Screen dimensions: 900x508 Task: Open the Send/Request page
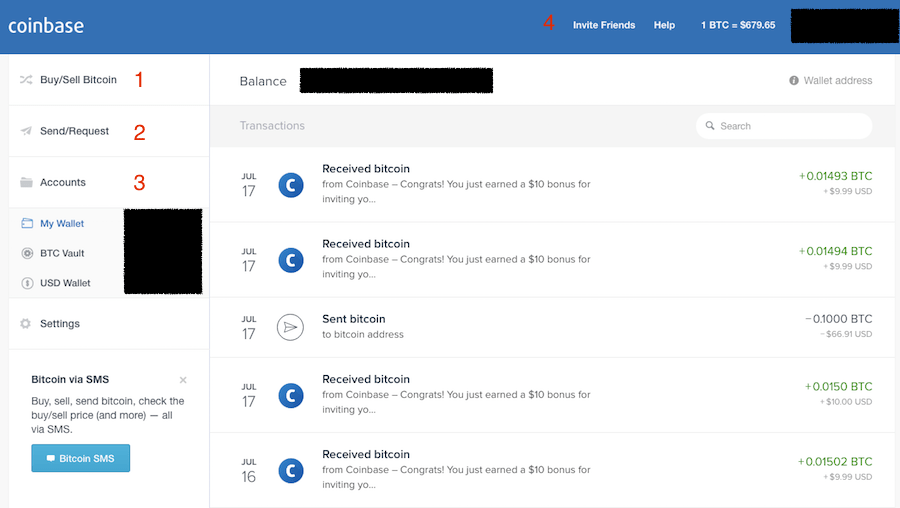pyautogui.click(x=109, y=131)
